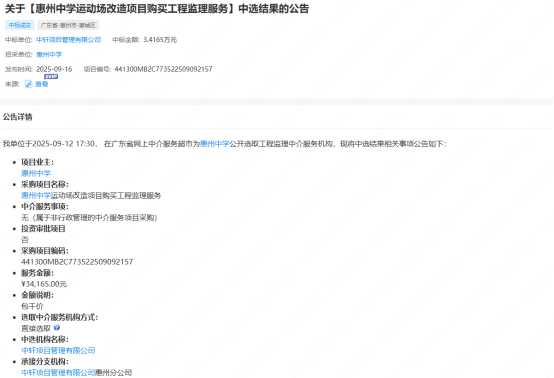Click the 金额说明 label
This screenshot has height=378, width=554.
coord(37,295)
